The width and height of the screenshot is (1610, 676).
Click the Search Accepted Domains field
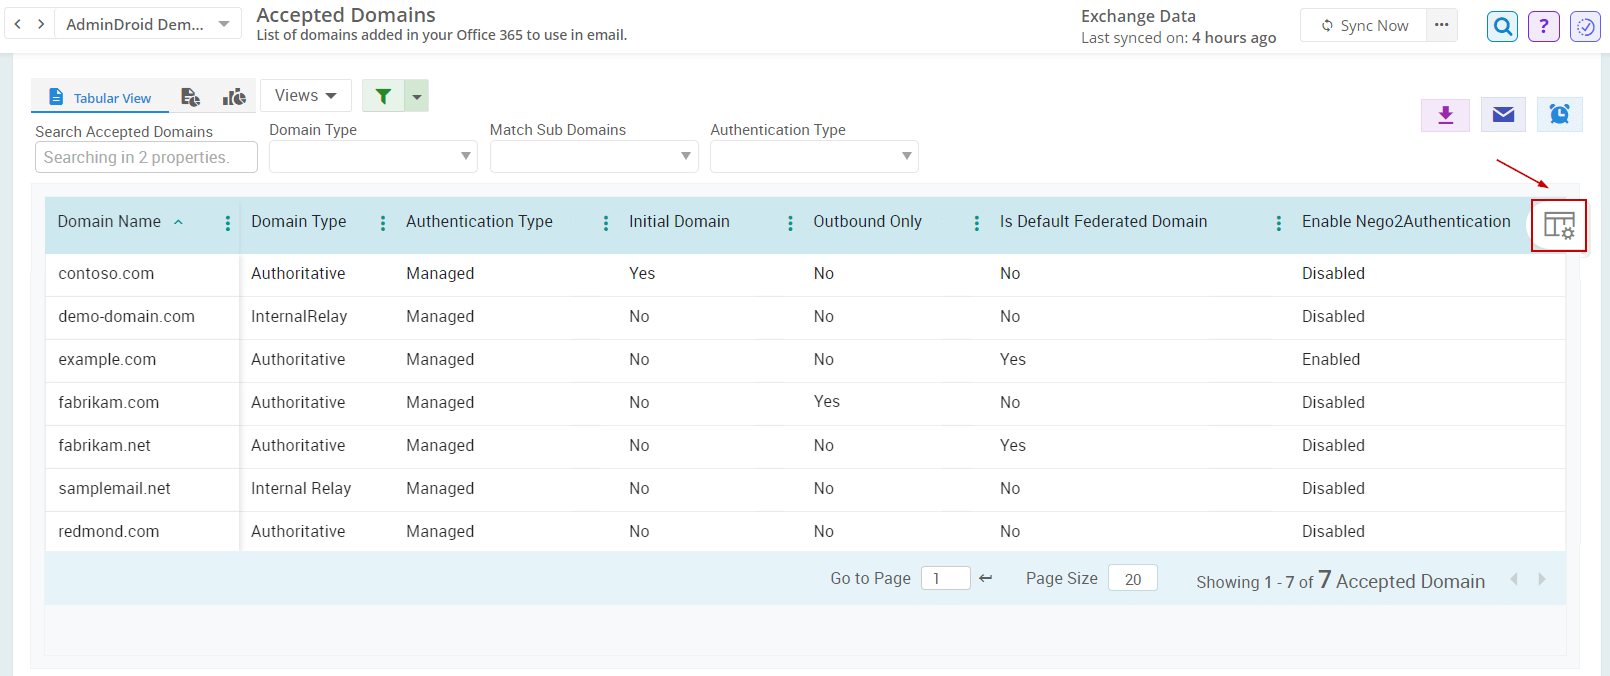(146, 157)
